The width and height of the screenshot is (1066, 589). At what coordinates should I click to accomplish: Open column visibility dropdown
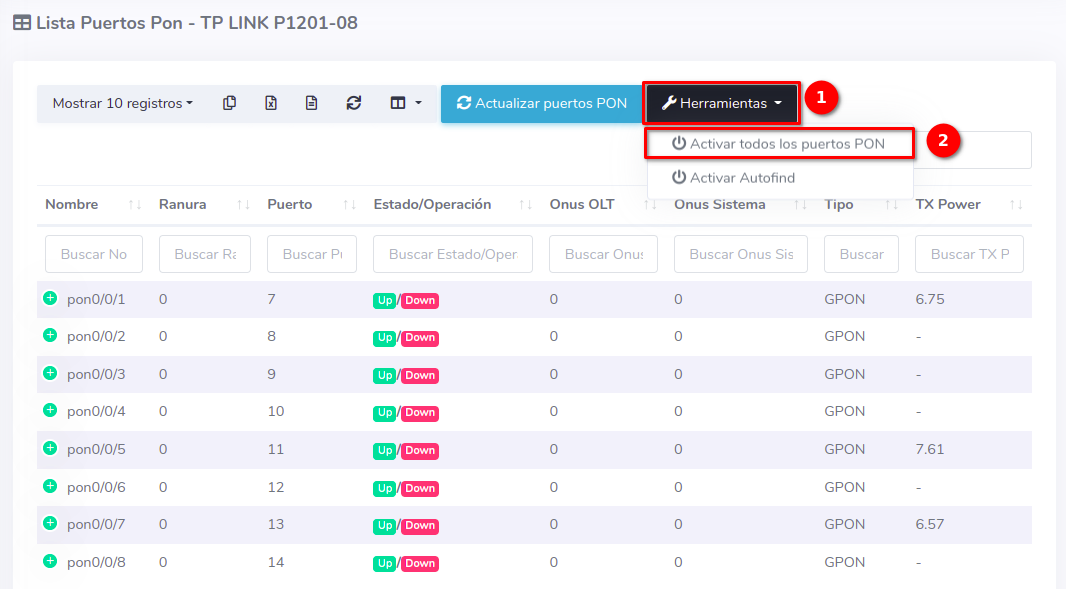point(405,103)
